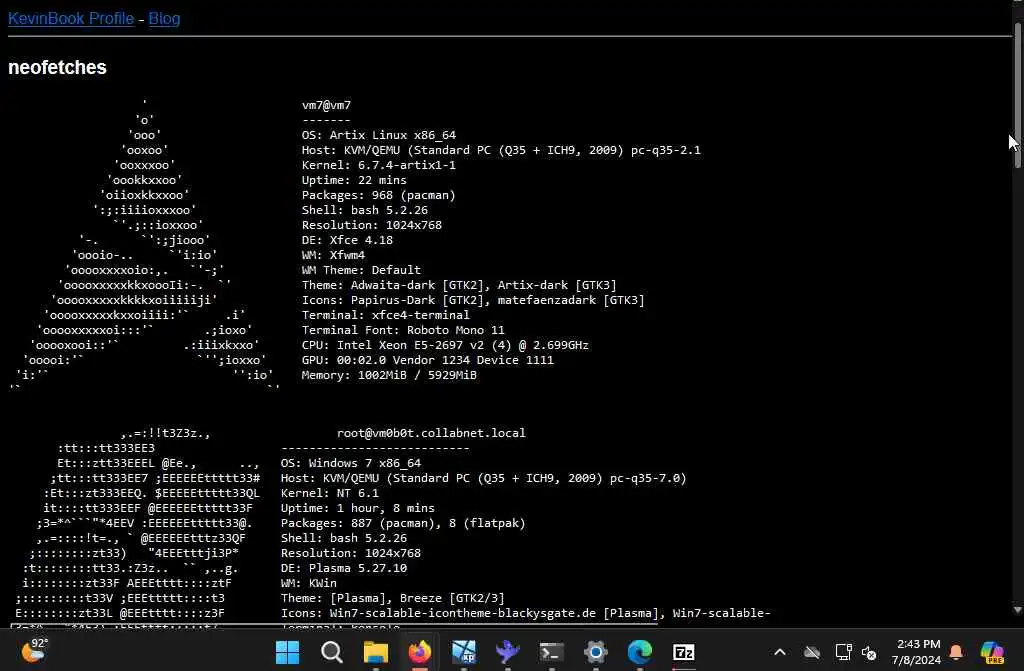
Task: Switch to Firefox in the taskbar
Action: pyautogui.click(x=420, y=652)
